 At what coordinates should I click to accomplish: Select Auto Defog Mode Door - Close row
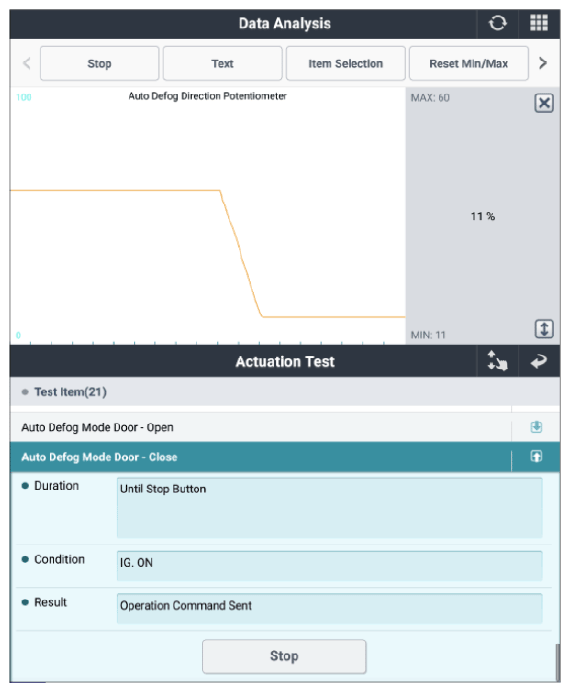[260, 457]
